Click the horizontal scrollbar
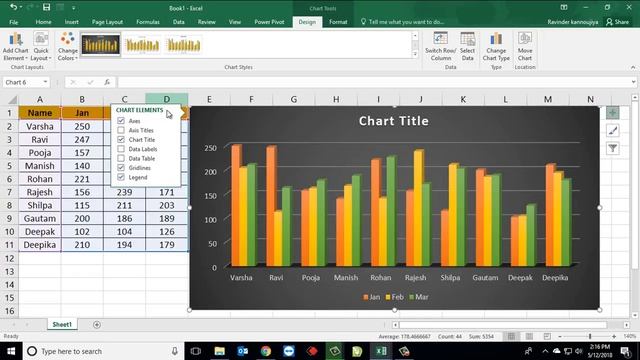Screen dimensions: 640x360 tap(503, 325)
